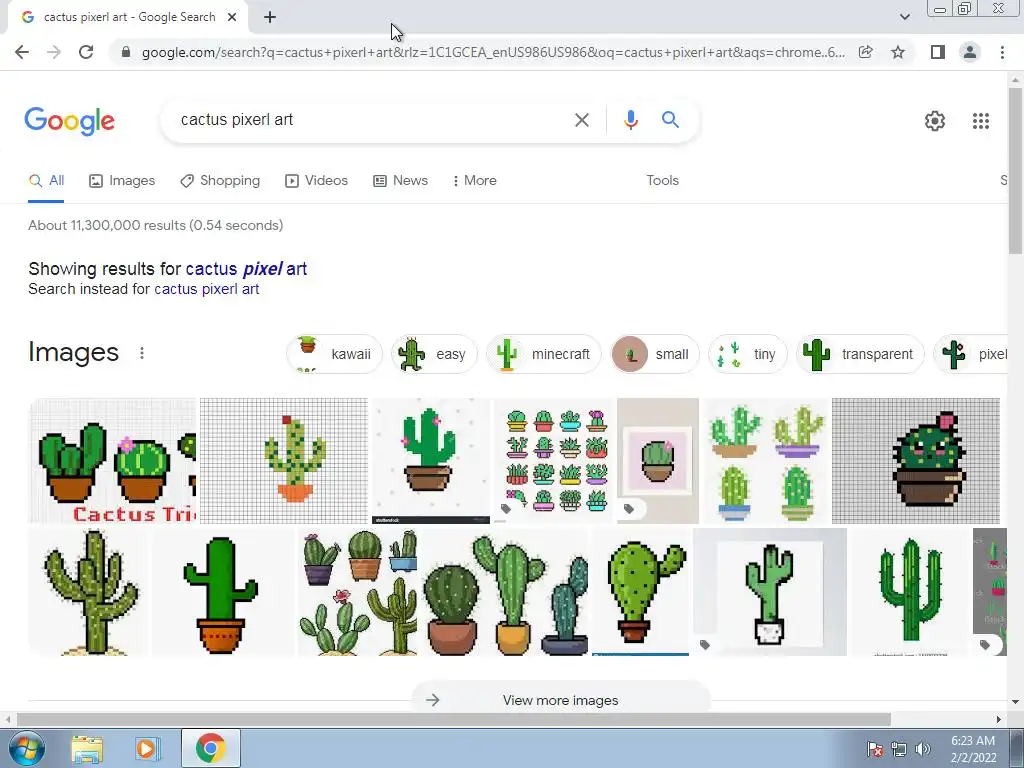Open the framed small cactus thumbnail
Image resolution: width=1024 pixels, height=768 pixels.
tap(658, 461)
